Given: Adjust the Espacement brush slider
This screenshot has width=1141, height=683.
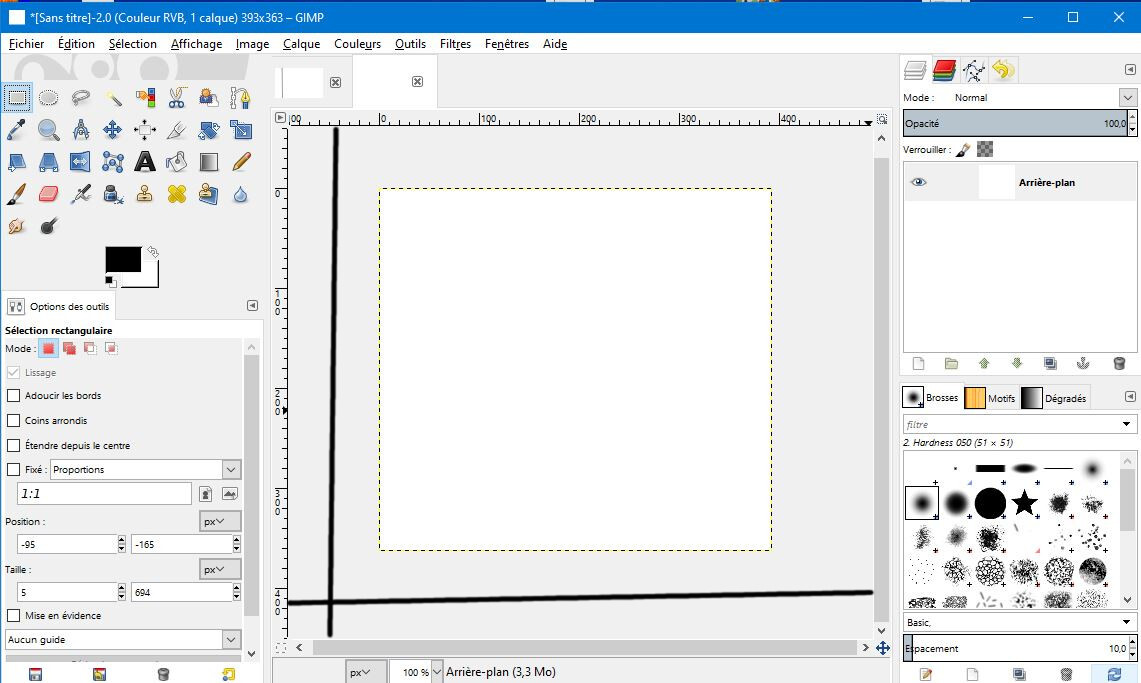Looking at the screenshot, I should (1016, 648).
